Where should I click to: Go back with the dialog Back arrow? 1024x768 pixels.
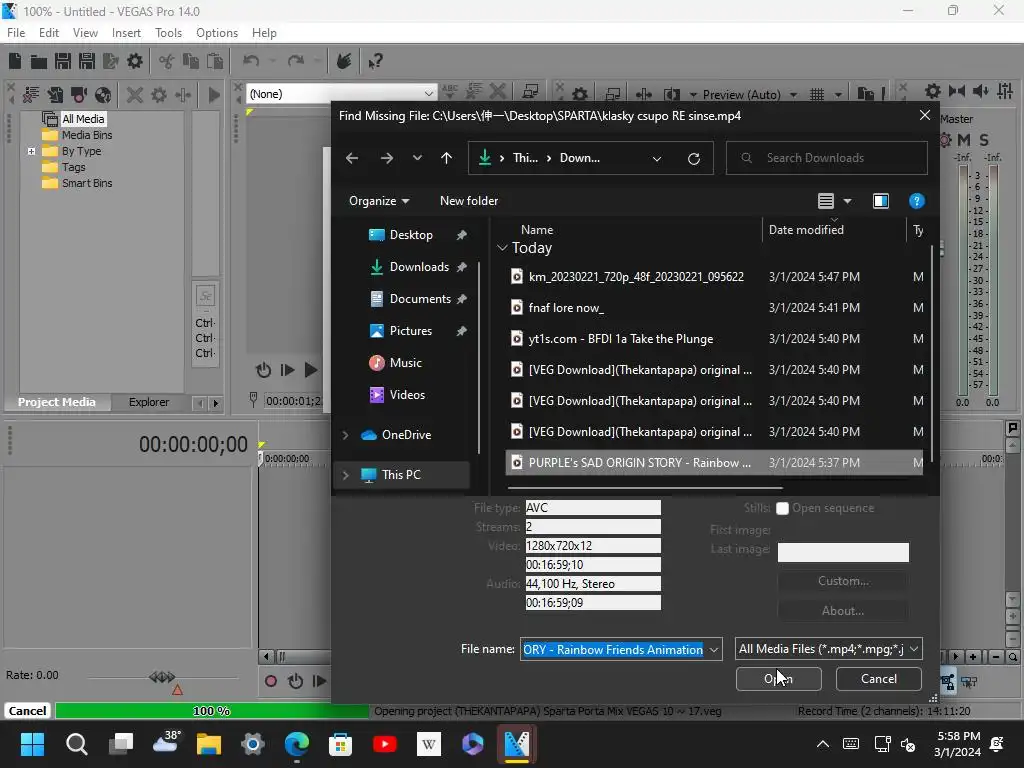tap(352, 158)
